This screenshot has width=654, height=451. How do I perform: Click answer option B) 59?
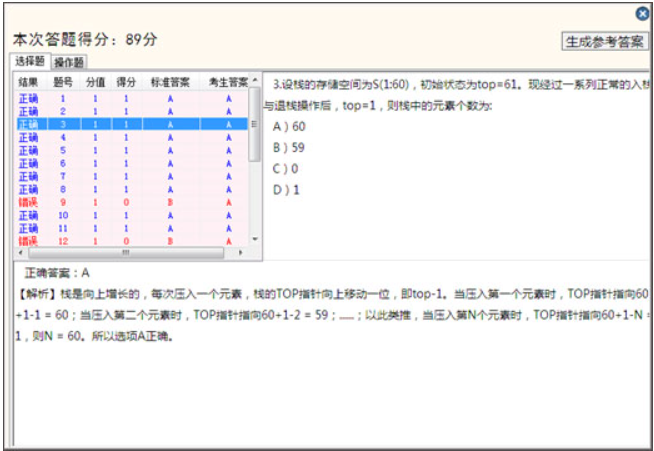click(x=289, y=148)
